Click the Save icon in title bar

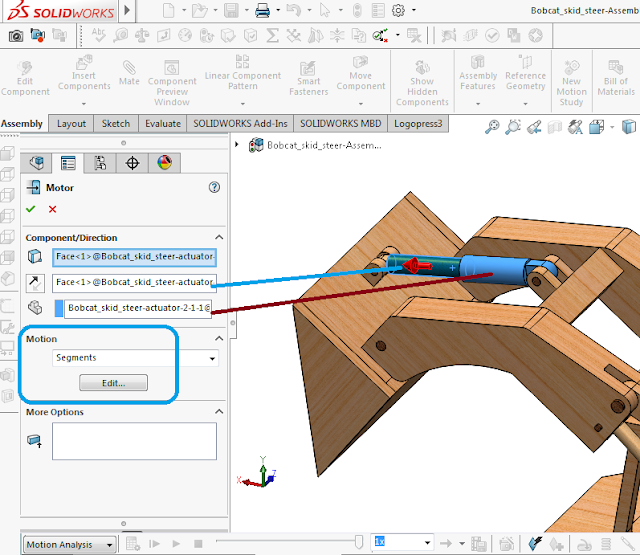click(231, 10)
